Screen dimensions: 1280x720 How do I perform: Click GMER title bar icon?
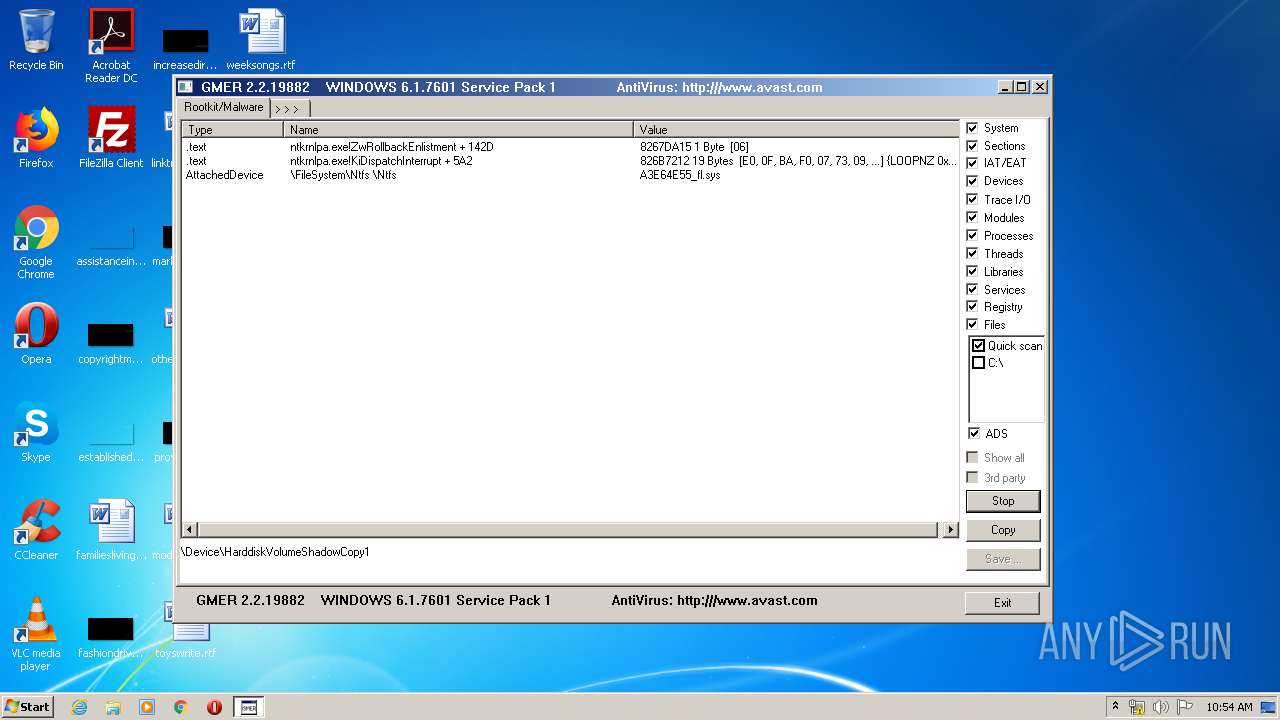pos(186,87)
